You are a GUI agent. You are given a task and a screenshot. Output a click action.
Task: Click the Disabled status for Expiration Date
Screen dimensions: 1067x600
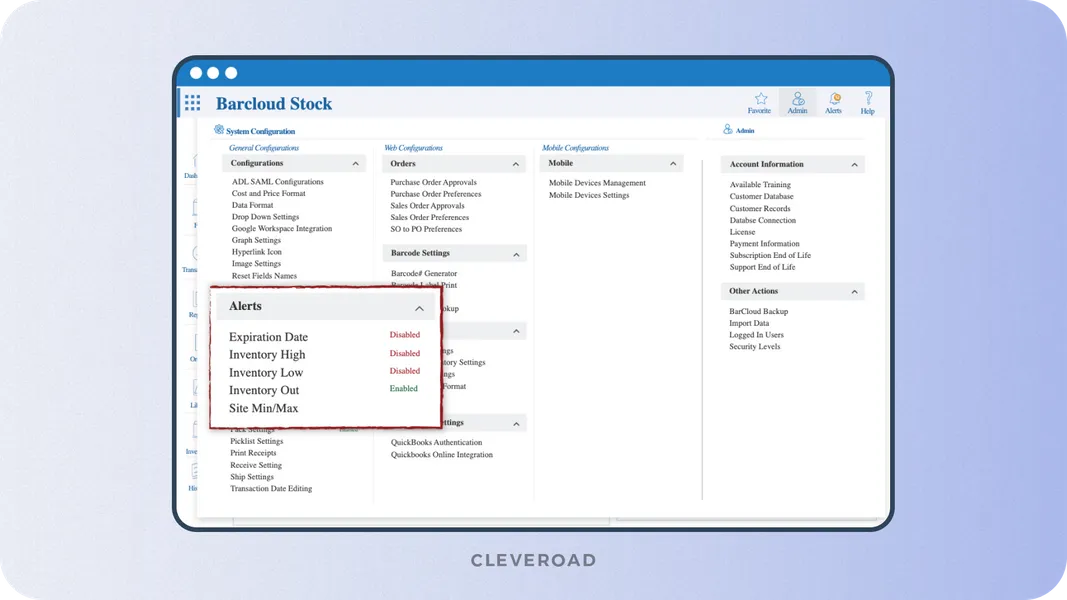[x=405, y=335]
